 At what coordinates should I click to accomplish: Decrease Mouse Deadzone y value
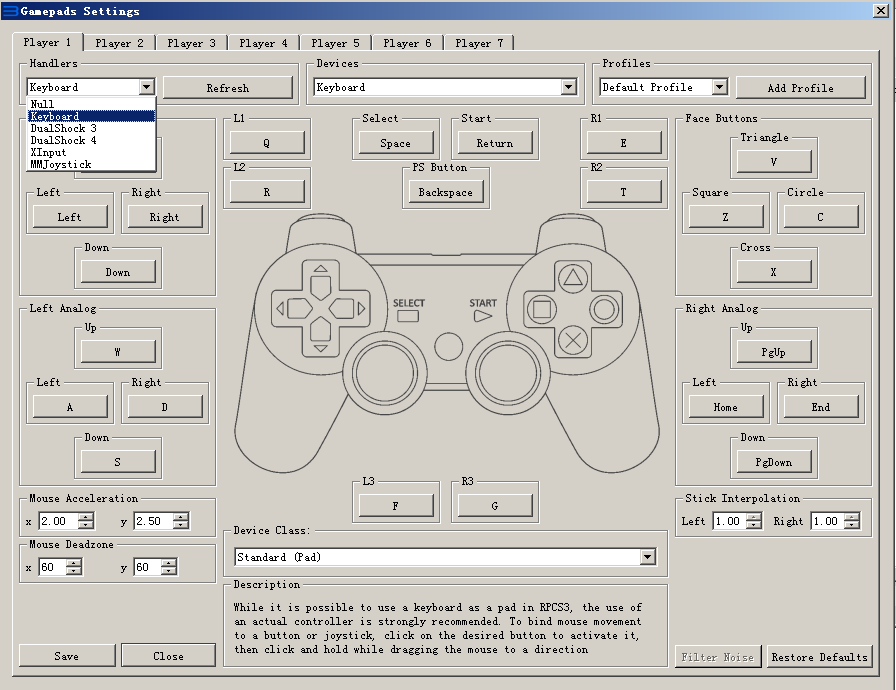(169, 571)
